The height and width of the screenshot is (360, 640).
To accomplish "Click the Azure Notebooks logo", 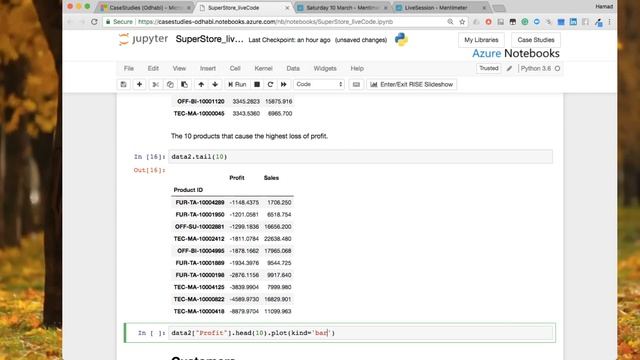I will (516, 53).
